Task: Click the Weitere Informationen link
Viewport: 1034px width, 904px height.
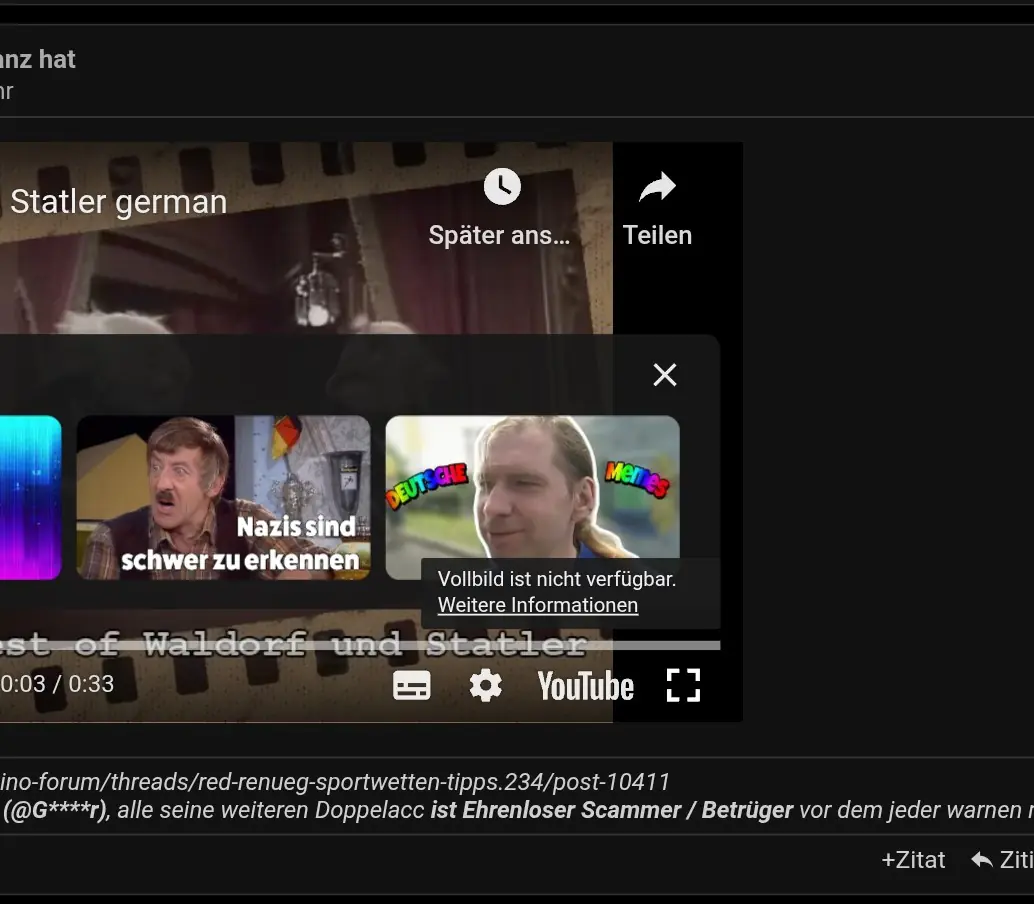Action: [537, 605]
